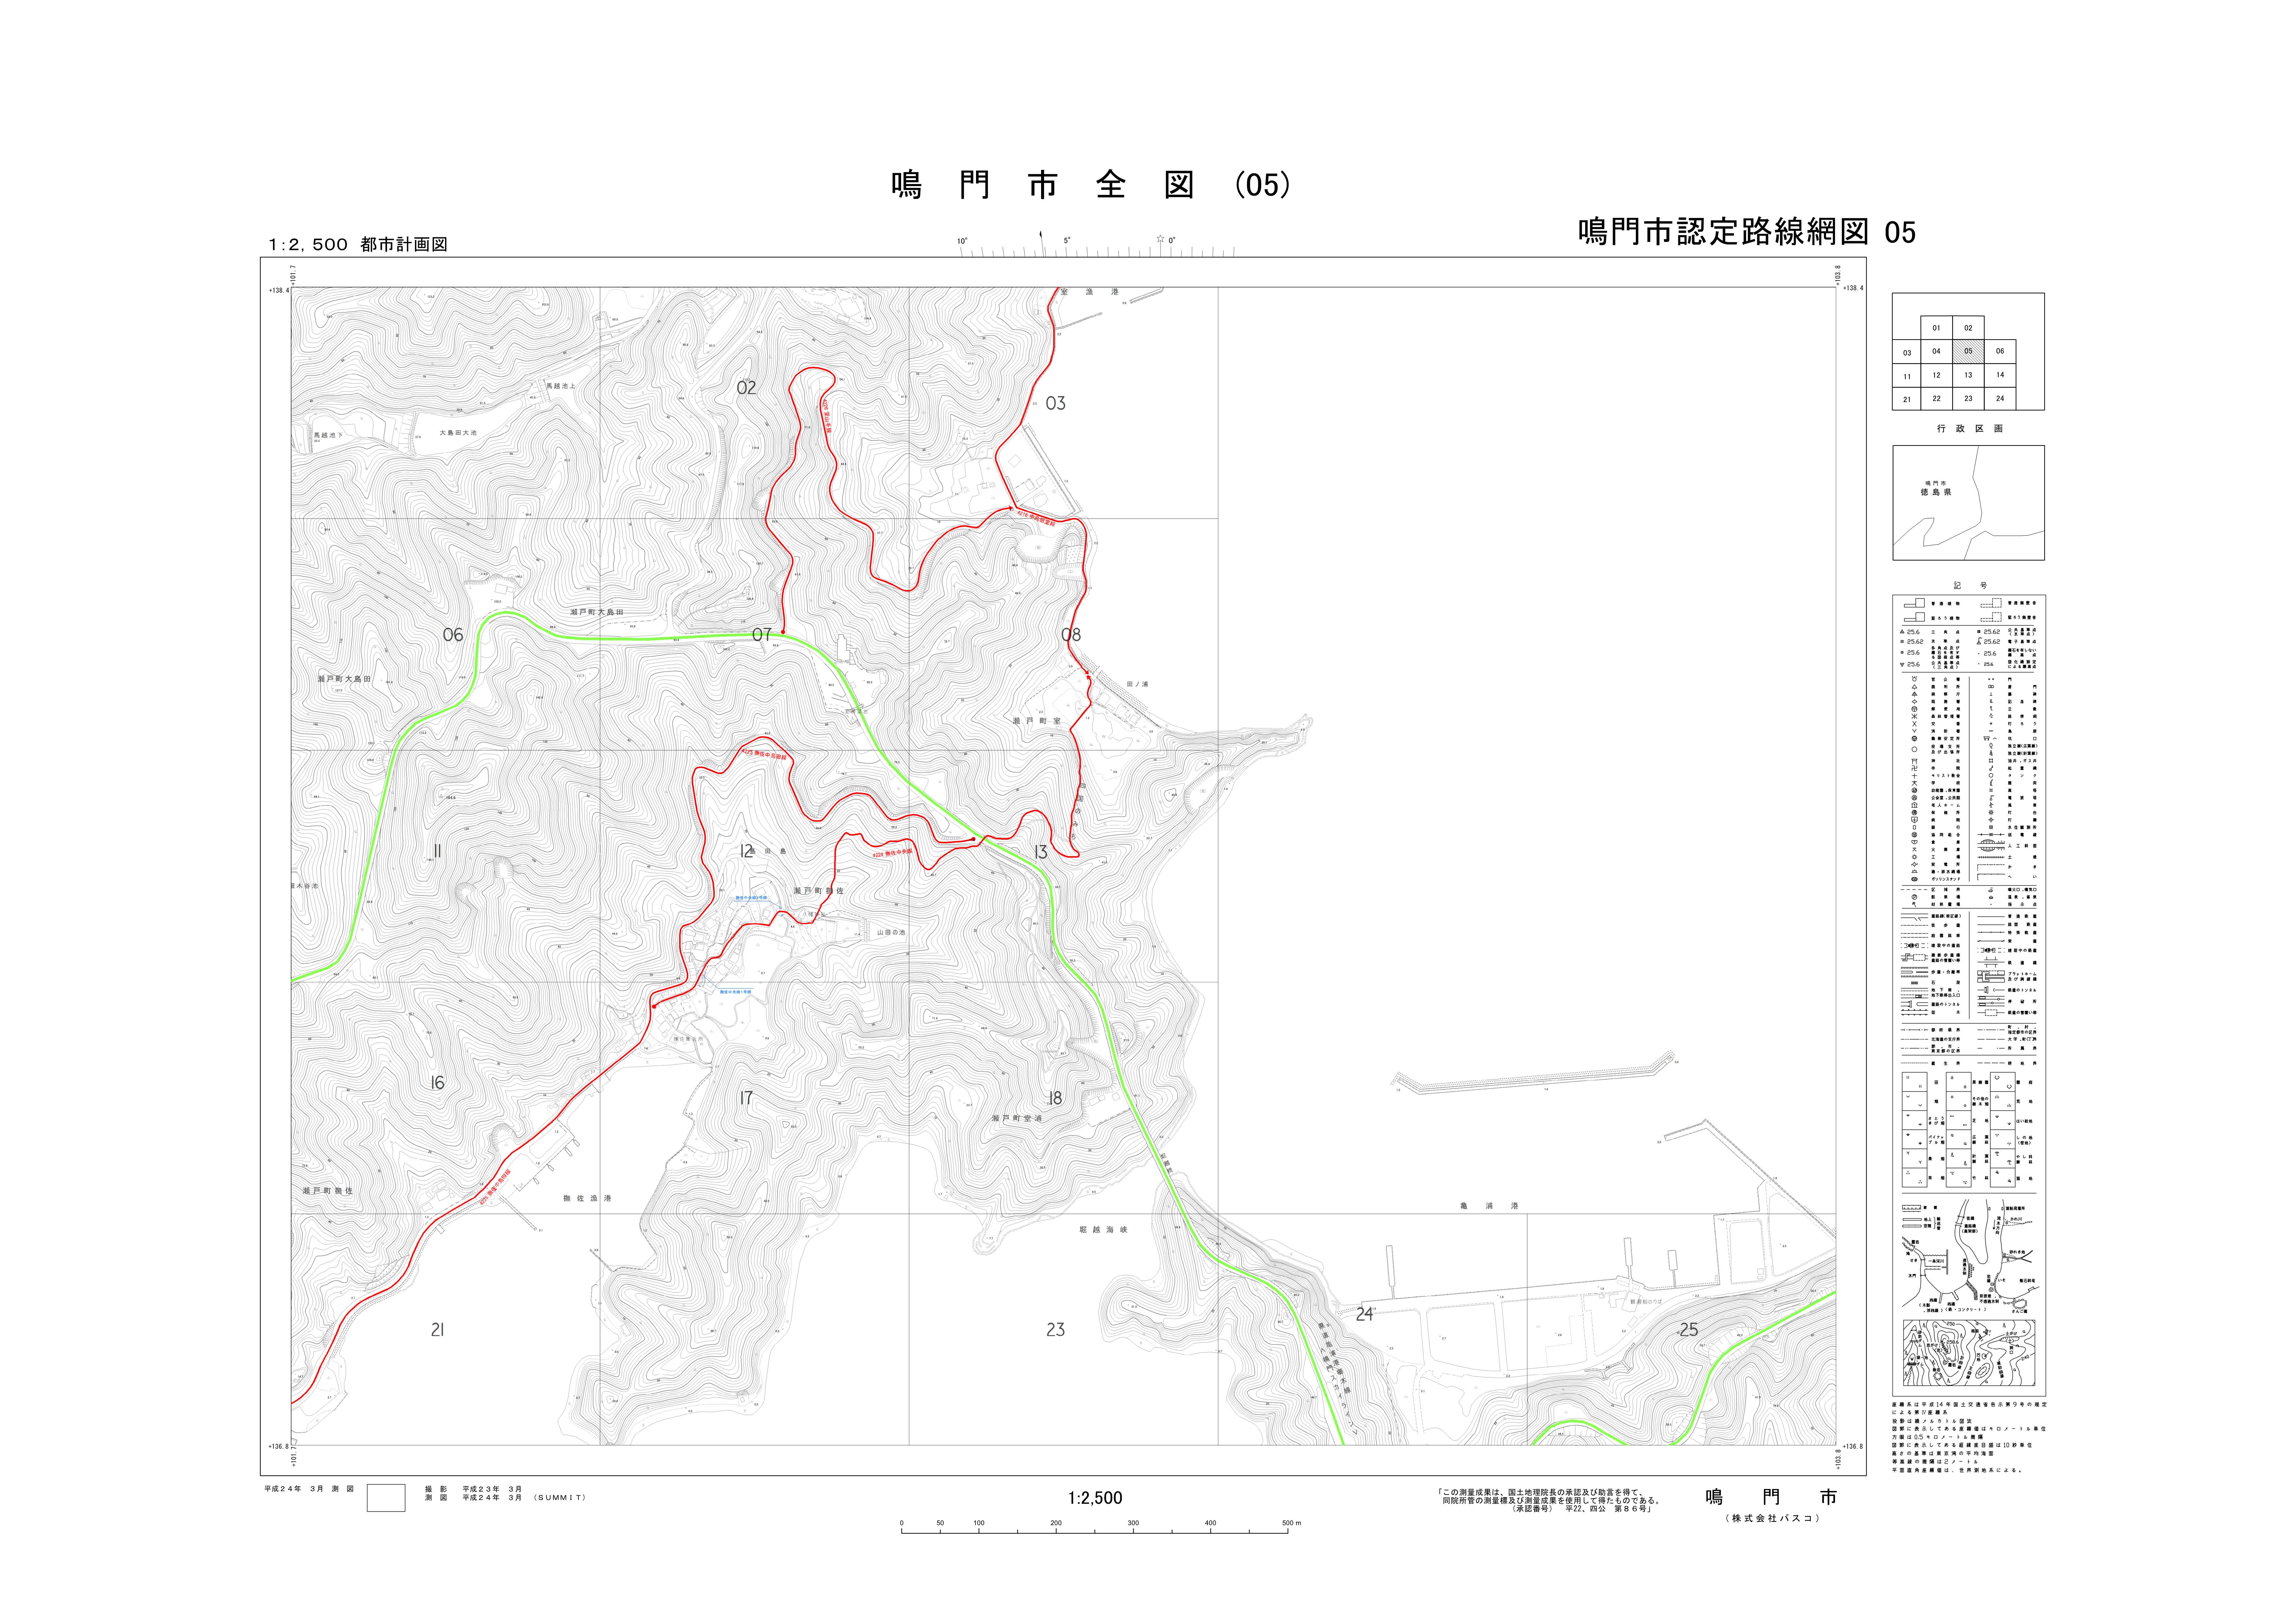2296x1624 pixels.
Task: Select grid section number 16 on map
Action: [x=437, y=1083]
